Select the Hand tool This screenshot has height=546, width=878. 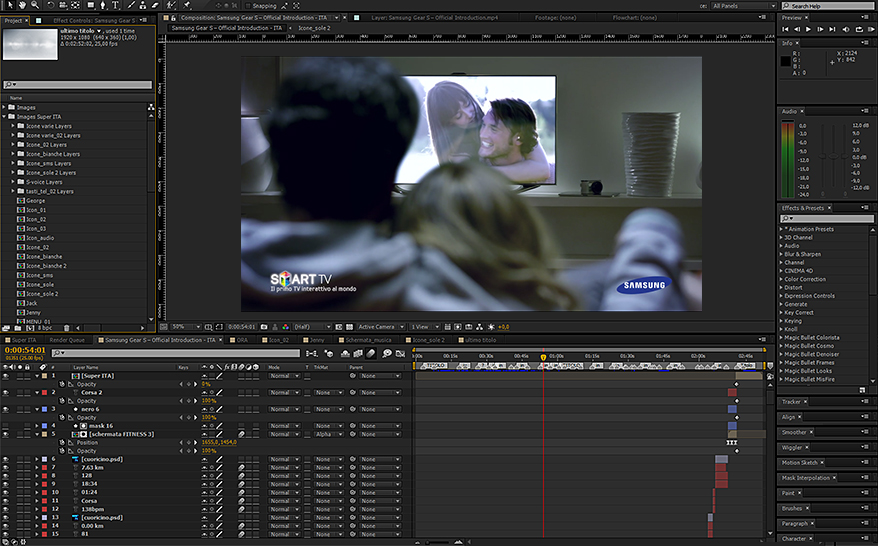[22, 5]
